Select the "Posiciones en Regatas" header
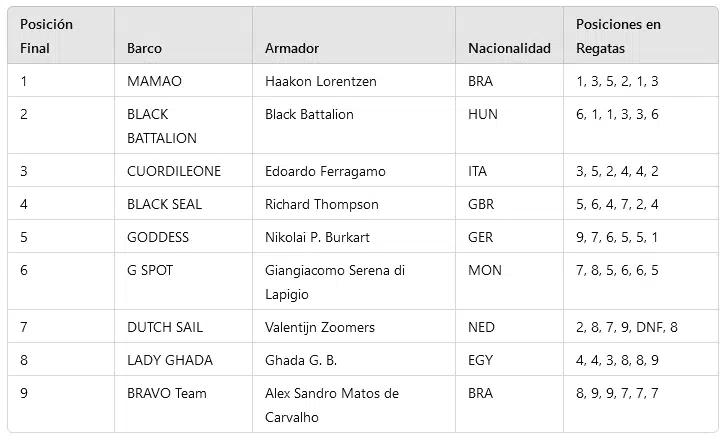724x438 pixels. tap(618, 36)
